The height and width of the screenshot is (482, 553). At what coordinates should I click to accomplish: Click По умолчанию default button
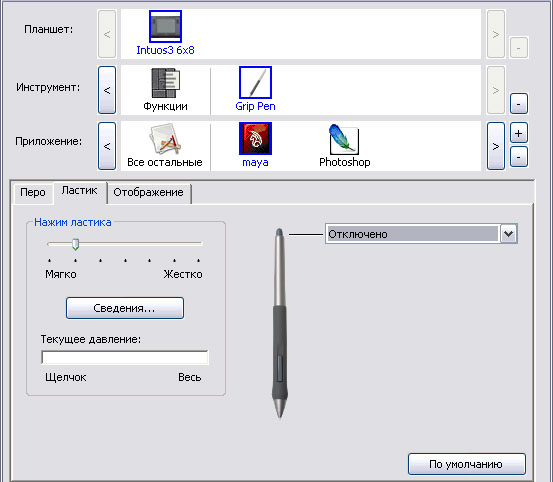tap(467, 464)
